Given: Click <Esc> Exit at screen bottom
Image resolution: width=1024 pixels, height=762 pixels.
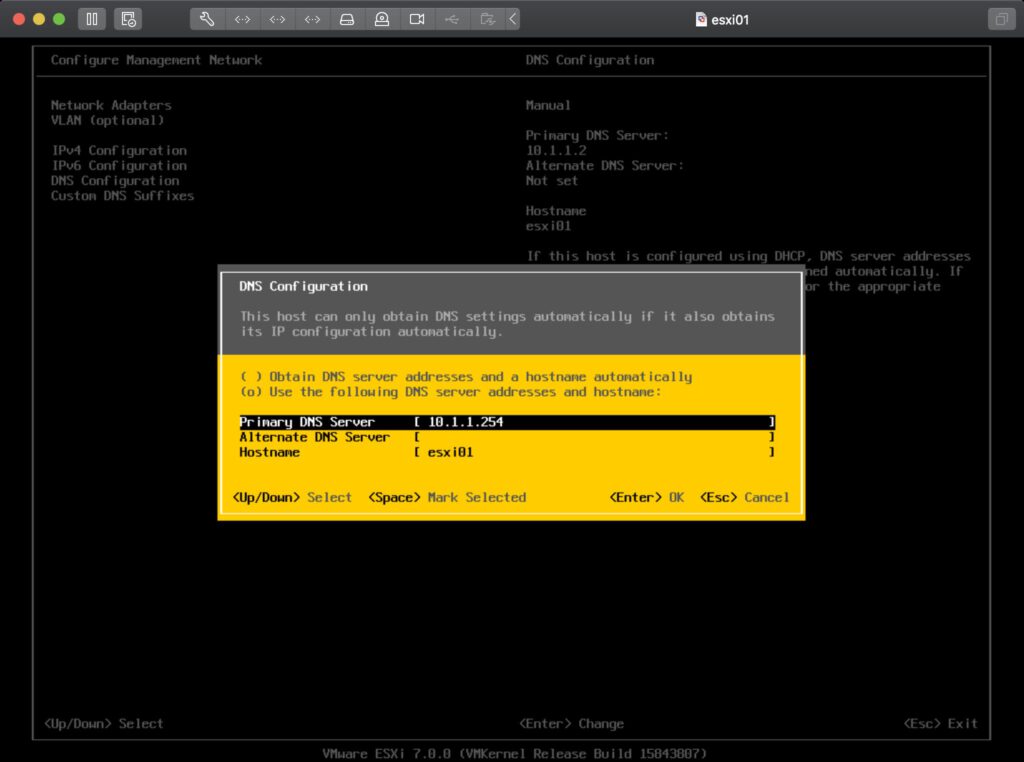Looking at the screenshot, I should 940,723.
